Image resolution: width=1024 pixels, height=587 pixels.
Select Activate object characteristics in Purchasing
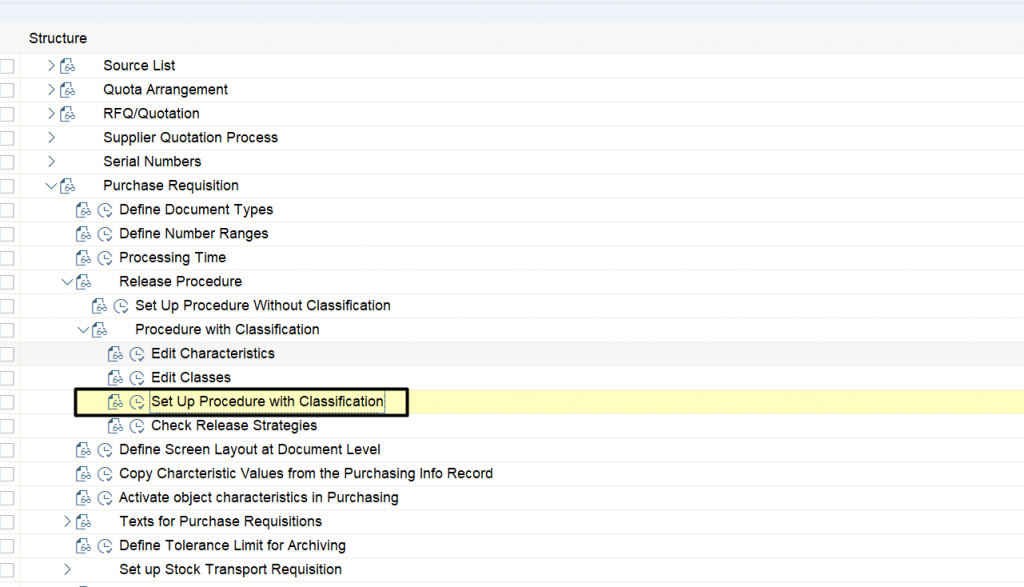pos(259,498)
